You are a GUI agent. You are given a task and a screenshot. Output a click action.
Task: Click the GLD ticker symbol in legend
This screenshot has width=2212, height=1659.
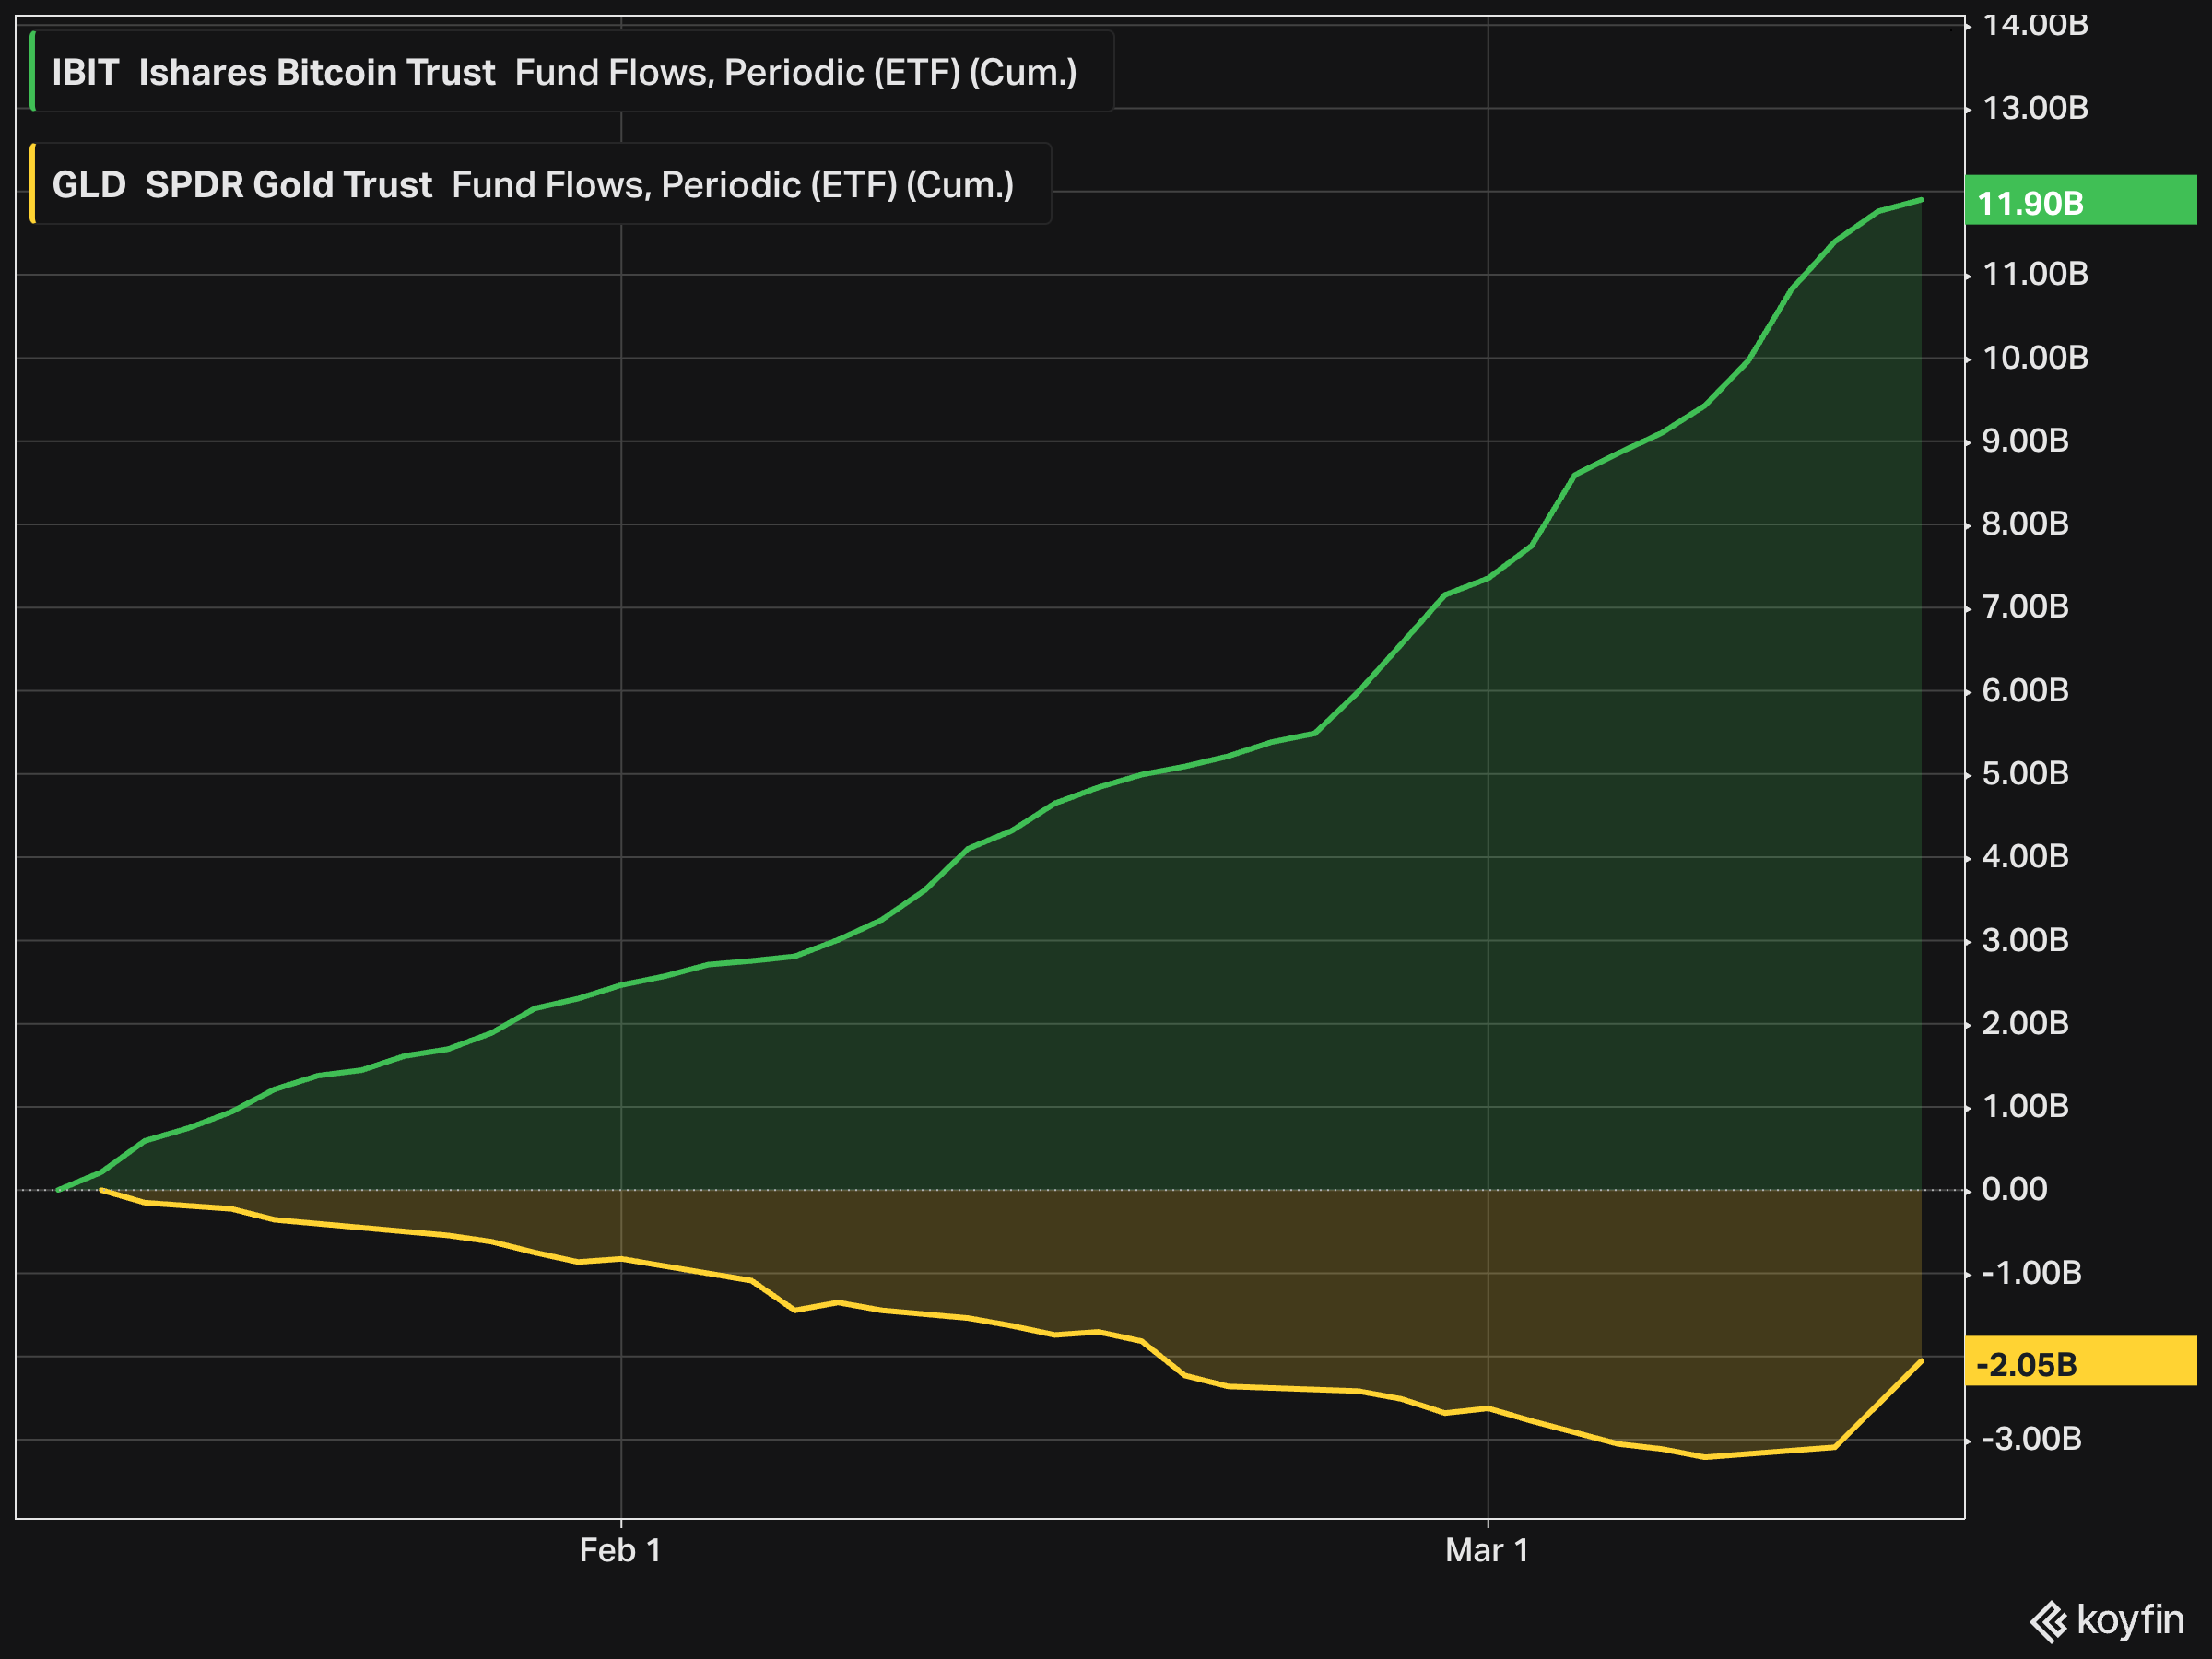coord(88,185)
